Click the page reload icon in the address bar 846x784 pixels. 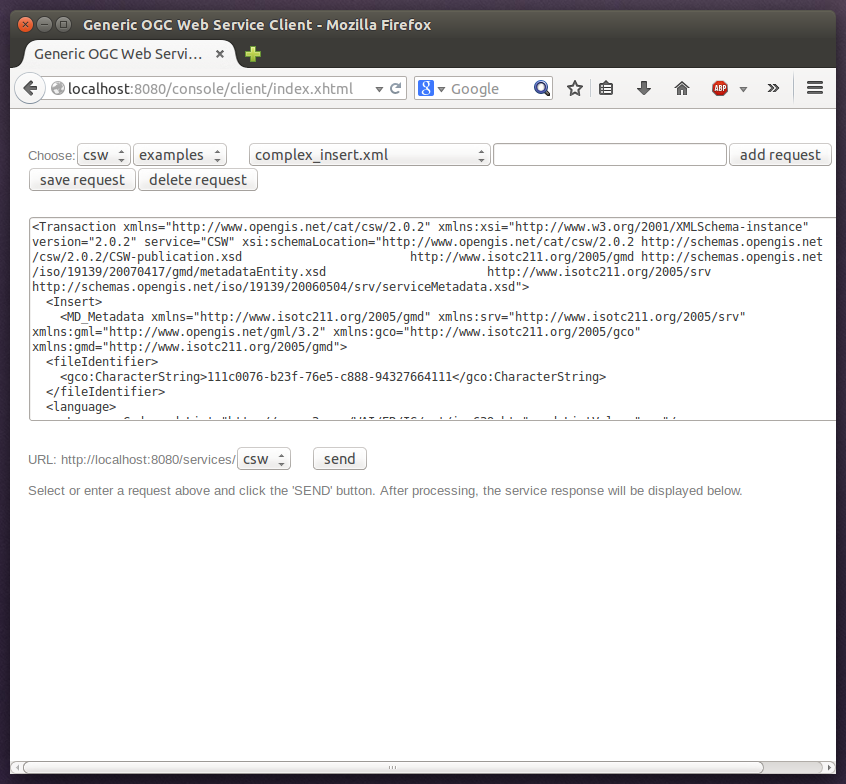394,88
